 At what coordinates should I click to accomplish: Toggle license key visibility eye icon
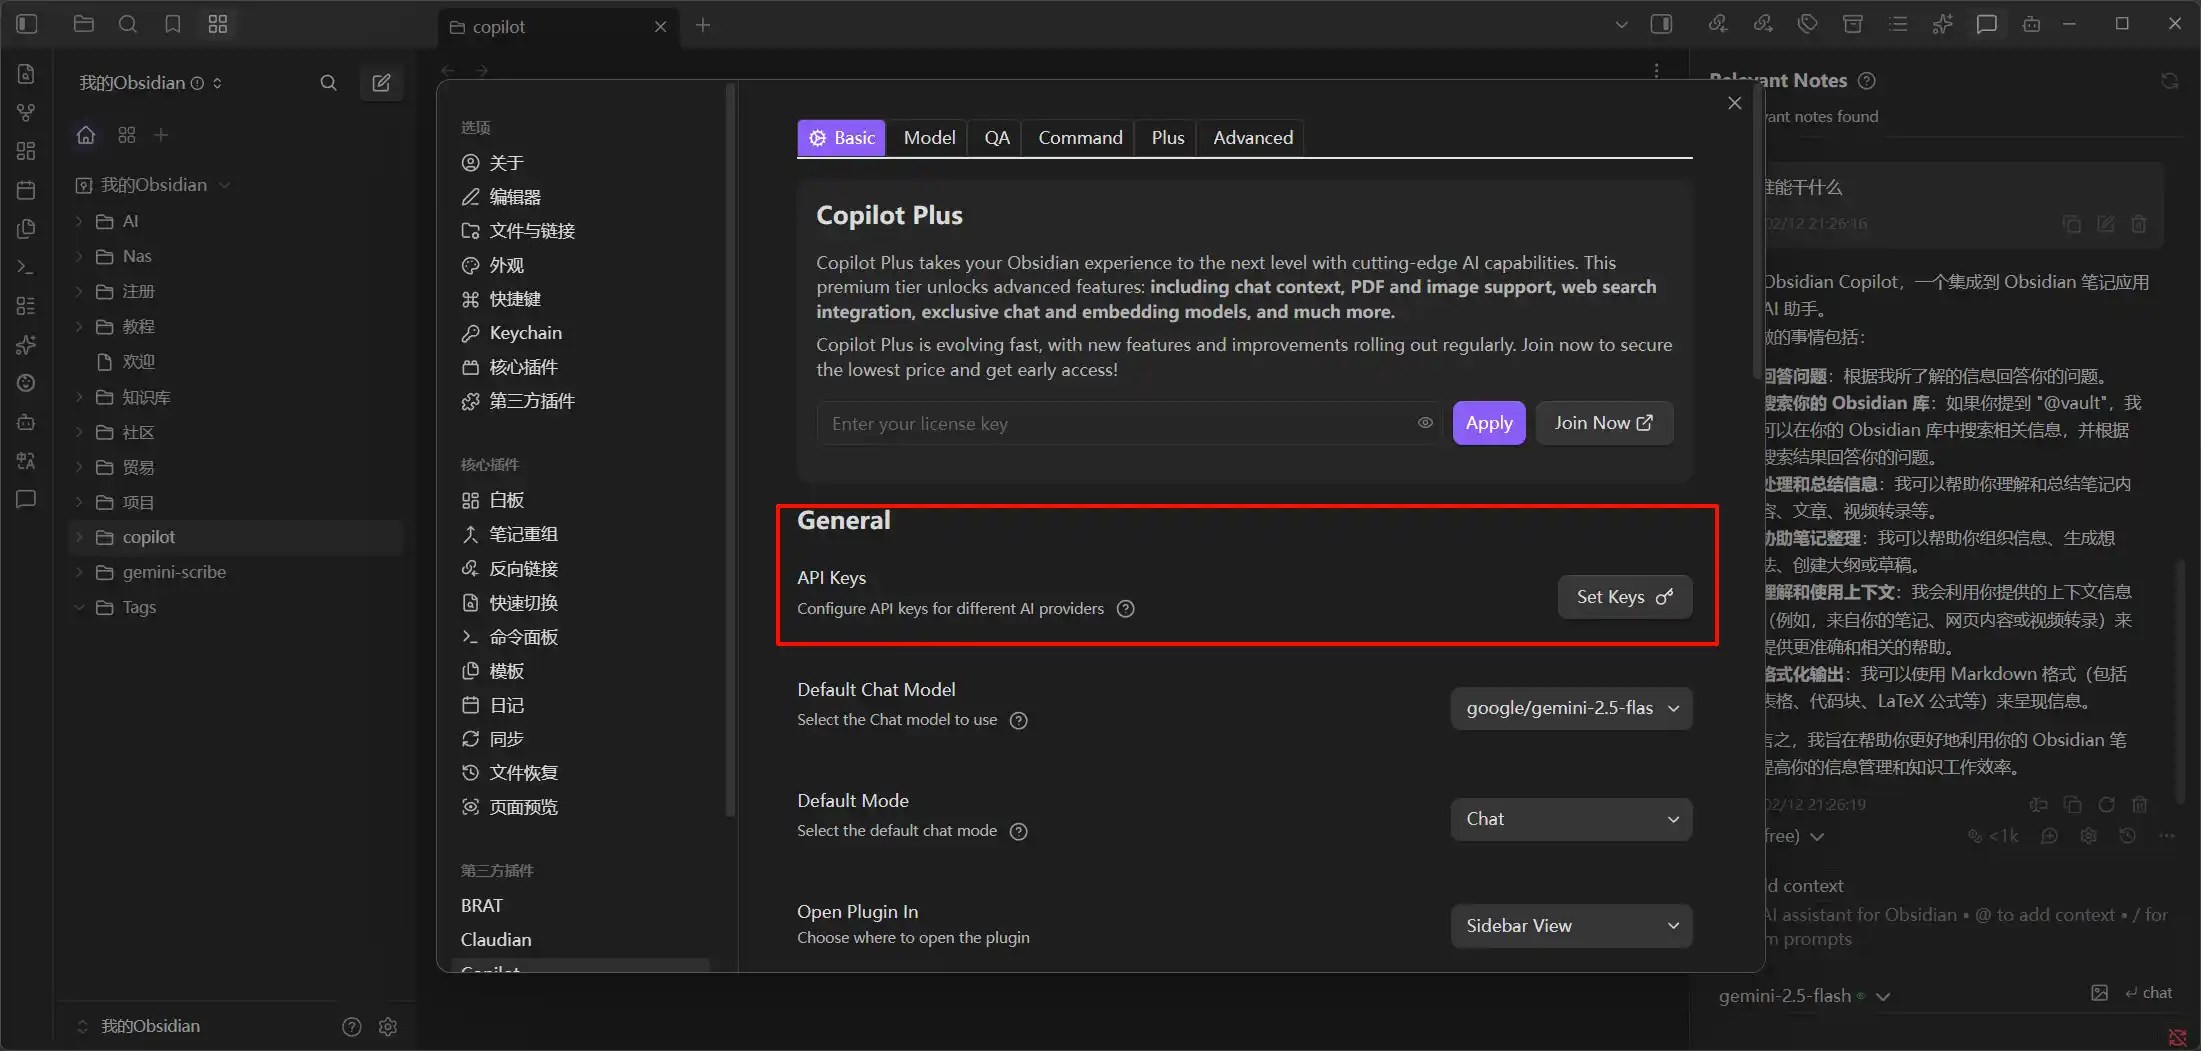tap(1425, 423)
